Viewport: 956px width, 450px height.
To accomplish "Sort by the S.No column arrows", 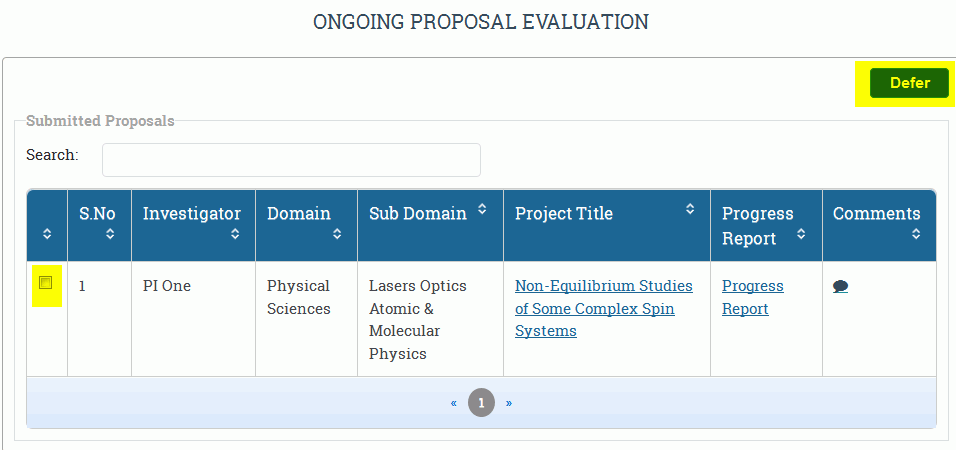I will click(110, 234).
